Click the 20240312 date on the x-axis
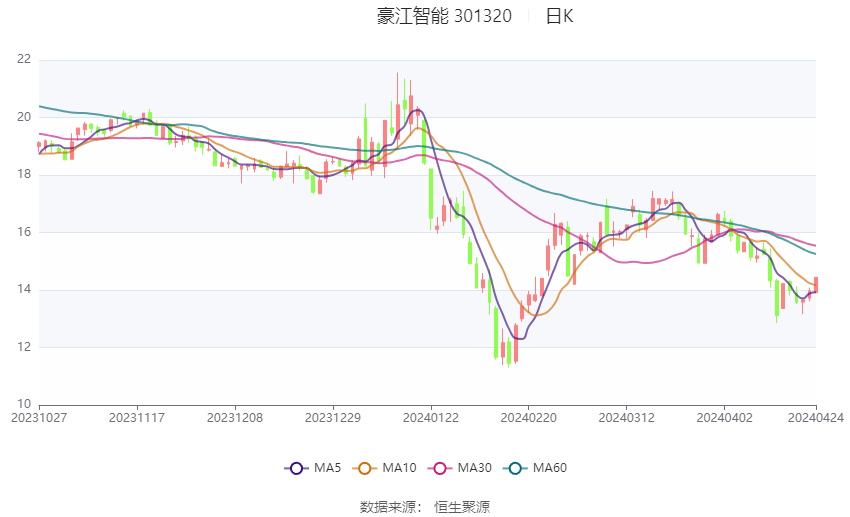 point(626,418)
